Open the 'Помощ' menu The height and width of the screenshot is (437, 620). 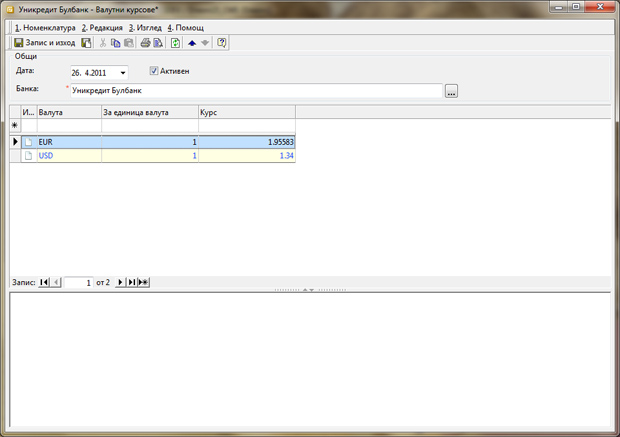click(185, 28)
